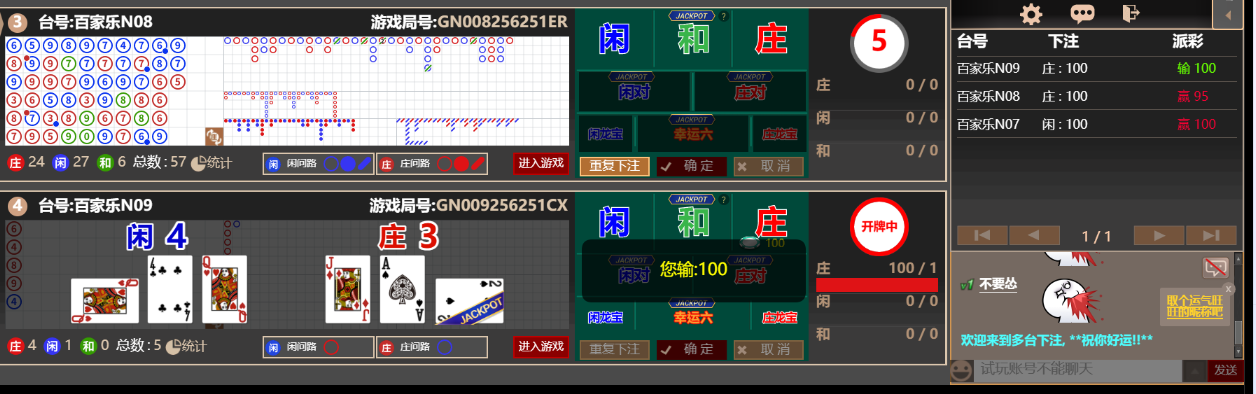Click the red 庄 bet progress bar in N09
This screenshot has width=1256, height=394.
click(x=877, y=284)
